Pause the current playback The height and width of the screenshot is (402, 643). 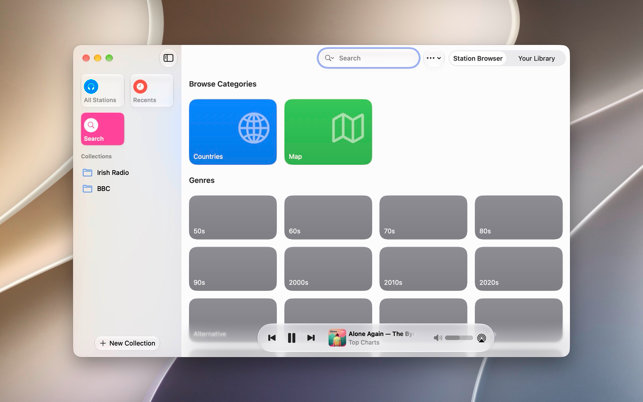292,338
